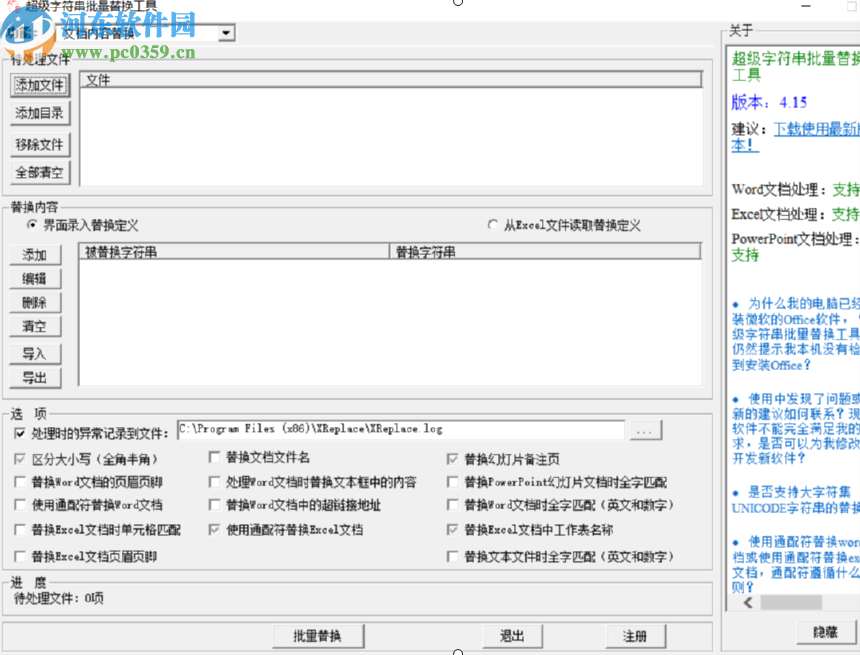Click 移除文件 to remove selected file
The height and width of the screenshot is (655, 860).
pos(39,145)
